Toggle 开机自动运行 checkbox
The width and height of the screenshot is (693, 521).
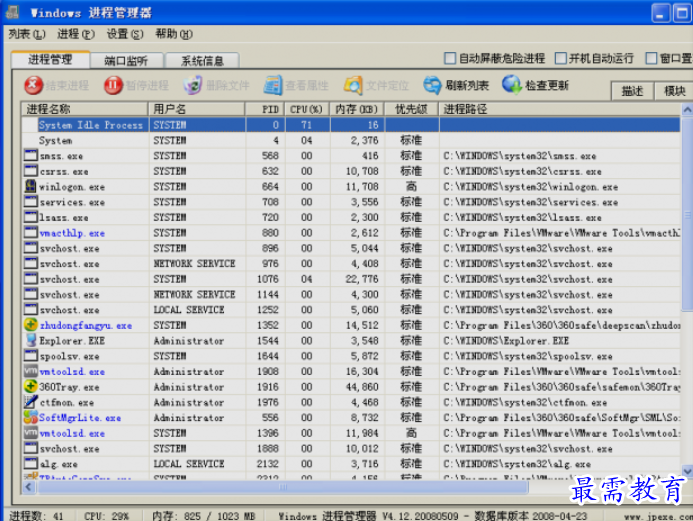560,58
